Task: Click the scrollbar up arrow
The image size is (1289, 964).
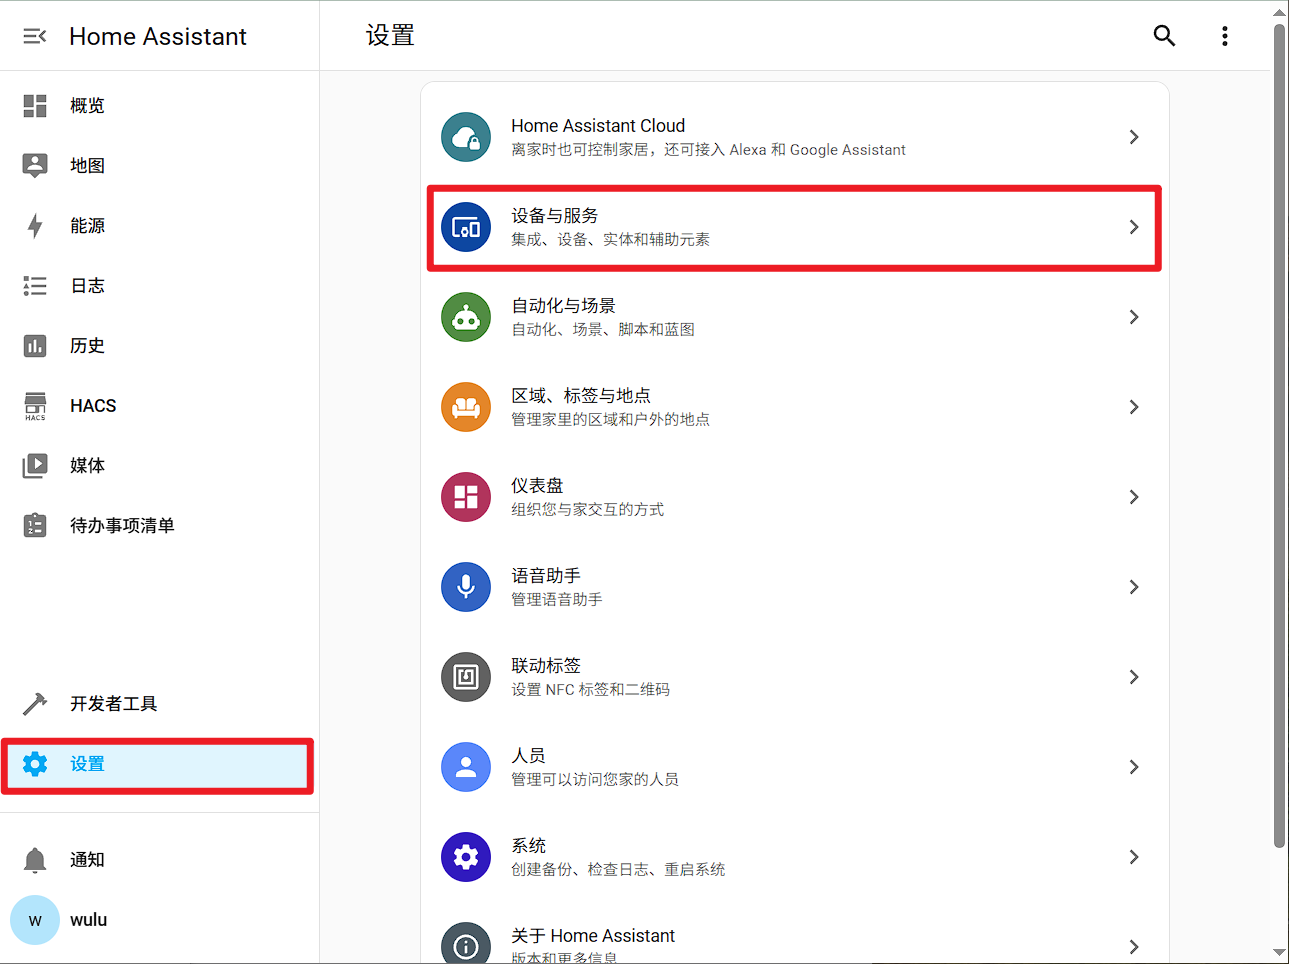Action: click(1279, 13)
